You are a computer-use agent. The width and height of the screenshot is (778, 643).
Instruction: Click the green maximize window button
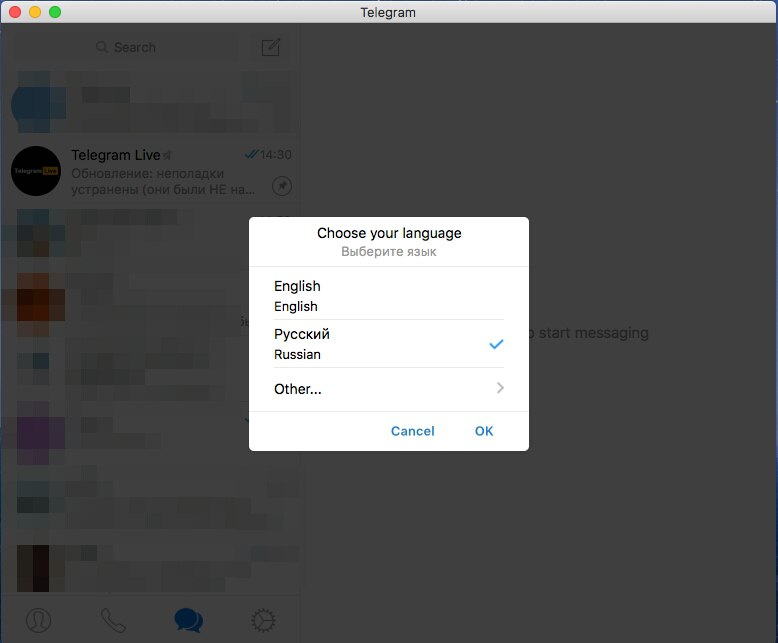[55, 12]
